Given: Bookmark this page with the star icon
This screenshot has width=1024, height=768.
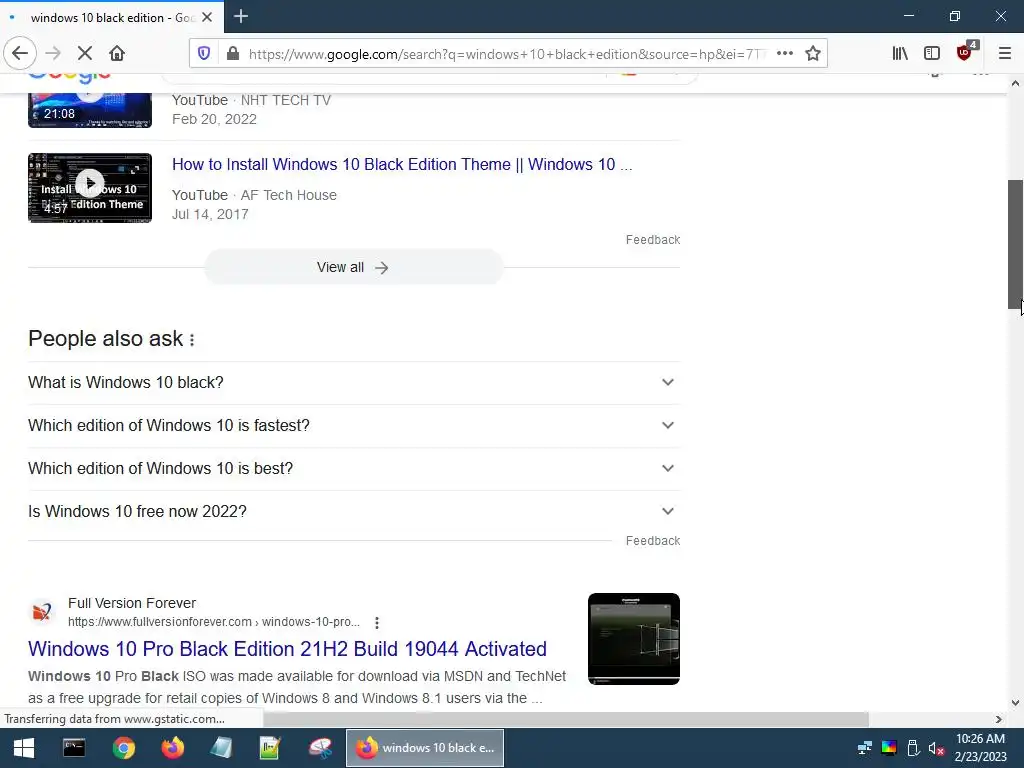Looking at the screenshot, I should pyautogui.click(x=812, y=54).
